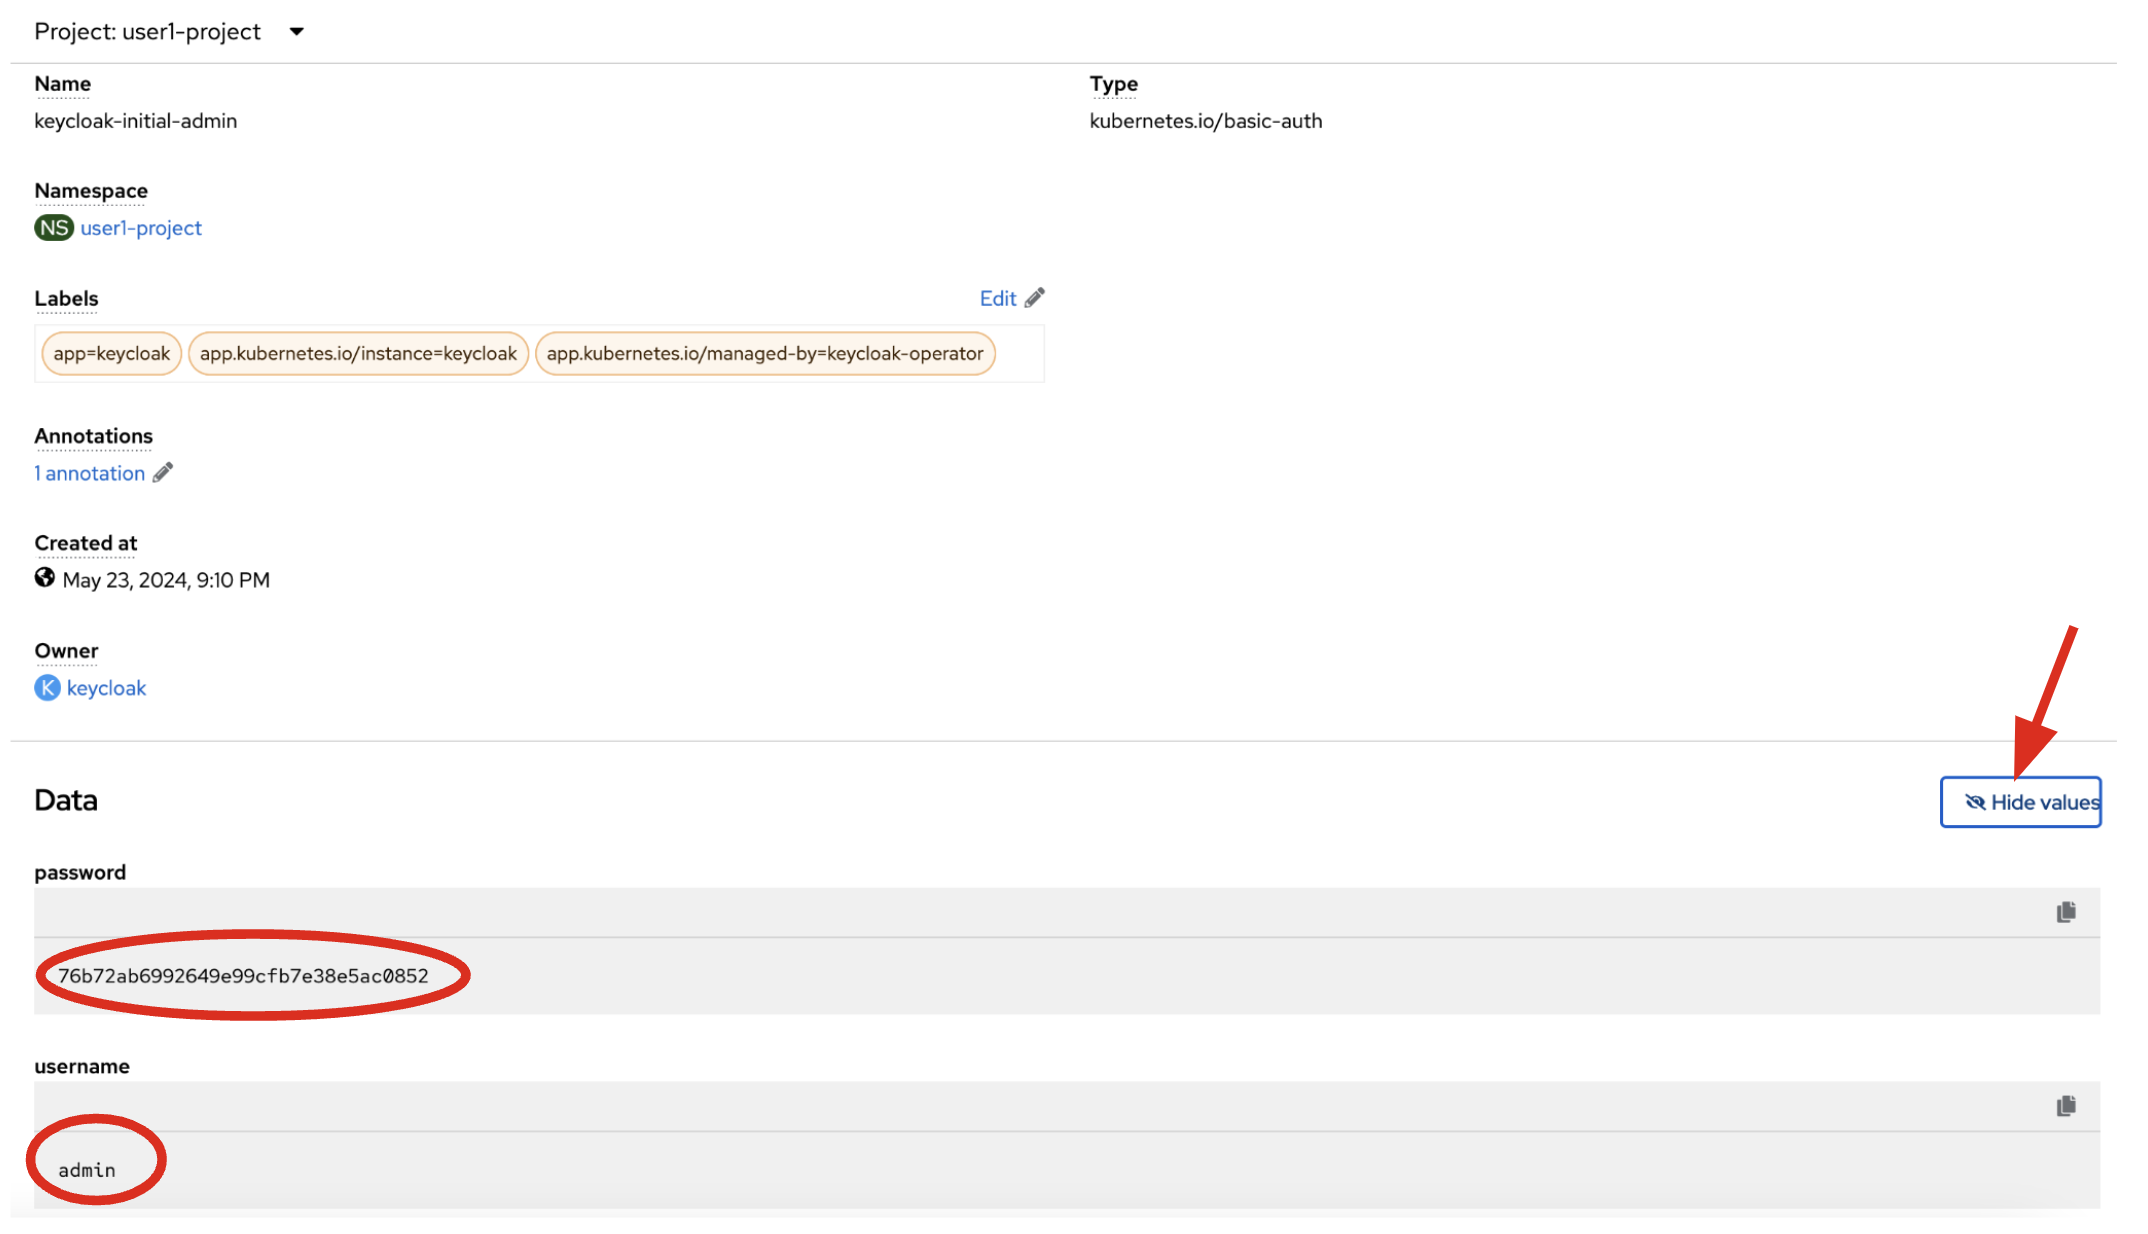The width and height of the screenshot is (2148, 1234).
Task: Click the revealed password value text
Action: click(243, 977)
